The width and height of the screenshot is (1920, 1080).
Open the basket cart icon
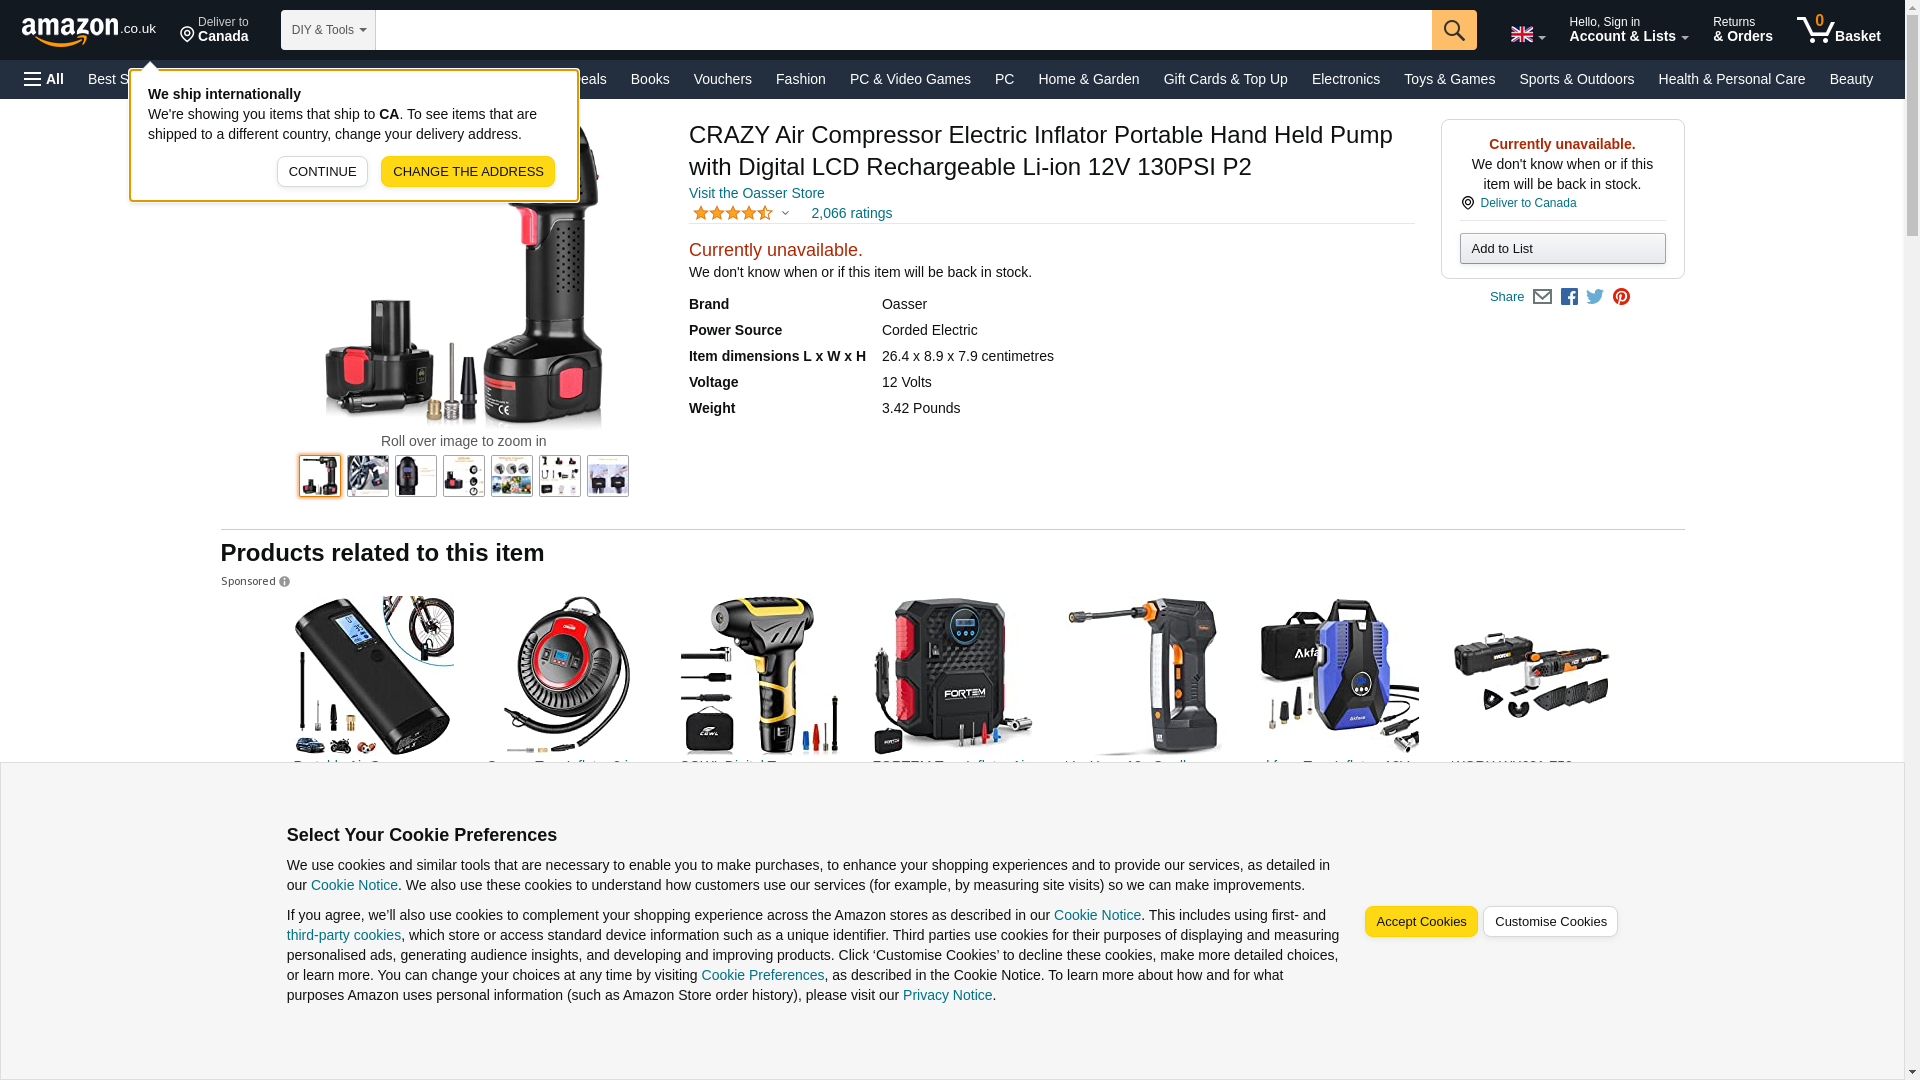[1838, 30]
